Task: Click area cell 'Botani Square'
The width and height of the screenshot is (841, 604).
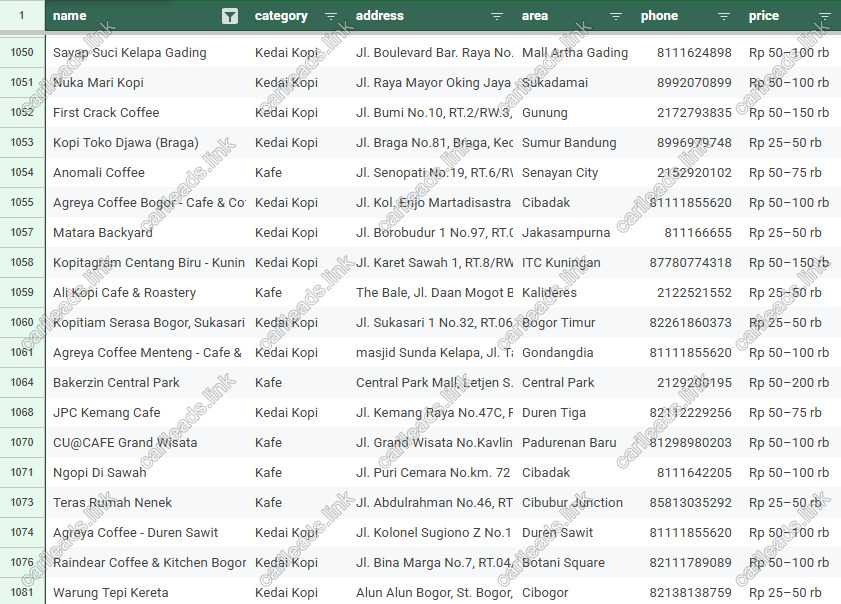Action: point(573,563)
